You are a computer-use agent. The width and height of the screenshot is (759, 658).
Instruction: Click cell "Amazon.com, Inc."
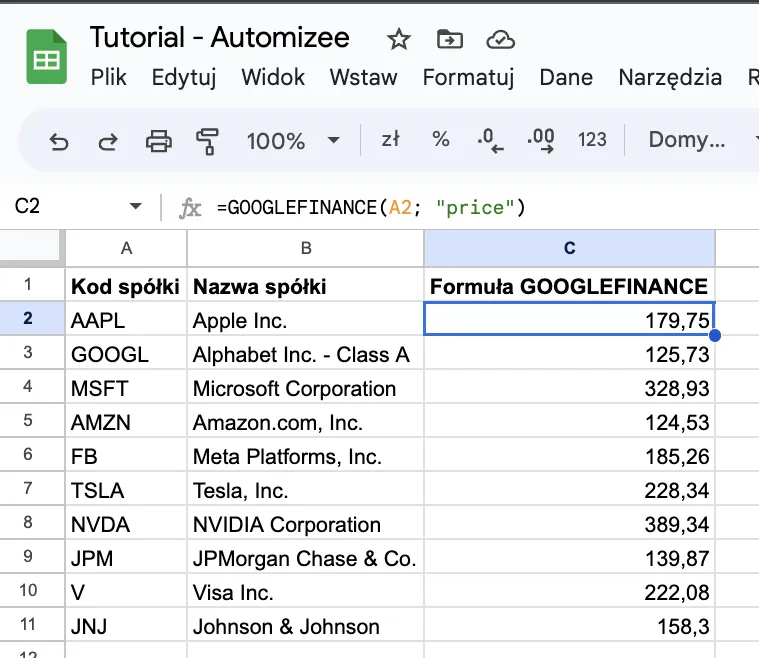point(305,420)
